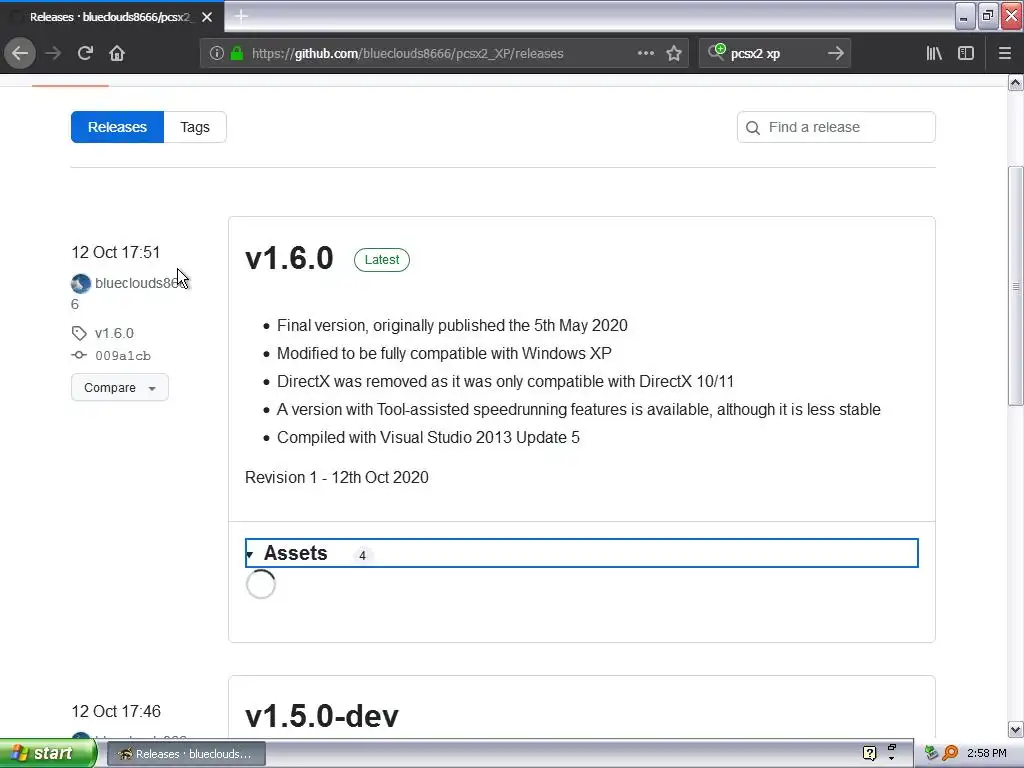Click the Windows XP compatibility bullet text

tap(444, 353)
